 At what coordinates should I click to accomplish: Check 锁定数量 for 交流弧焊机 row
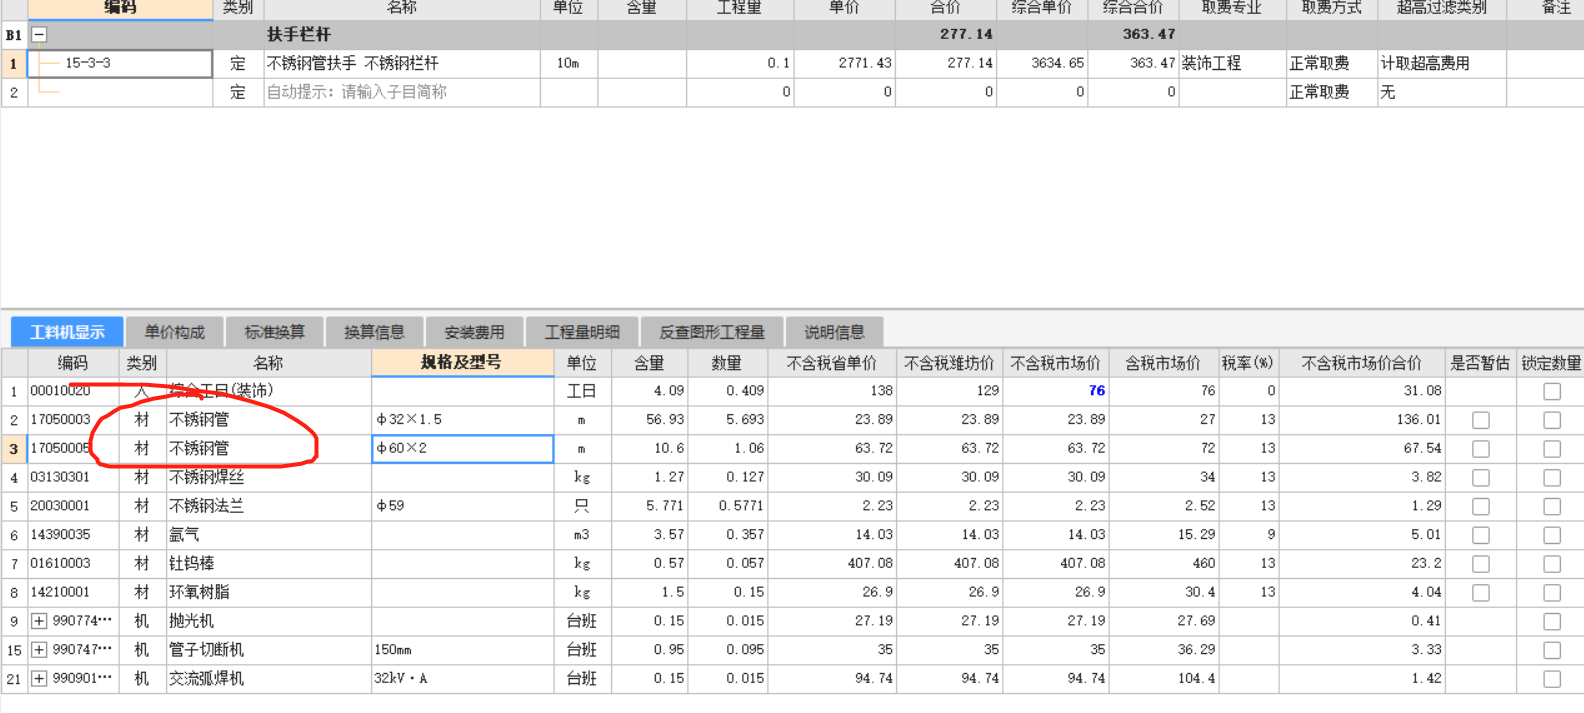tap(1552, 679)
